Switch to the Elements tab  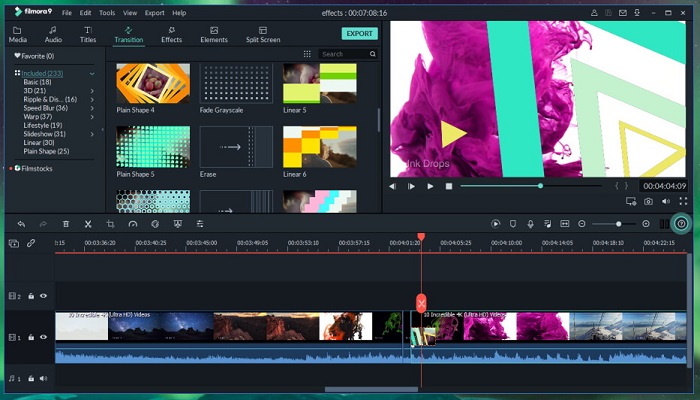tap(214, 34)
